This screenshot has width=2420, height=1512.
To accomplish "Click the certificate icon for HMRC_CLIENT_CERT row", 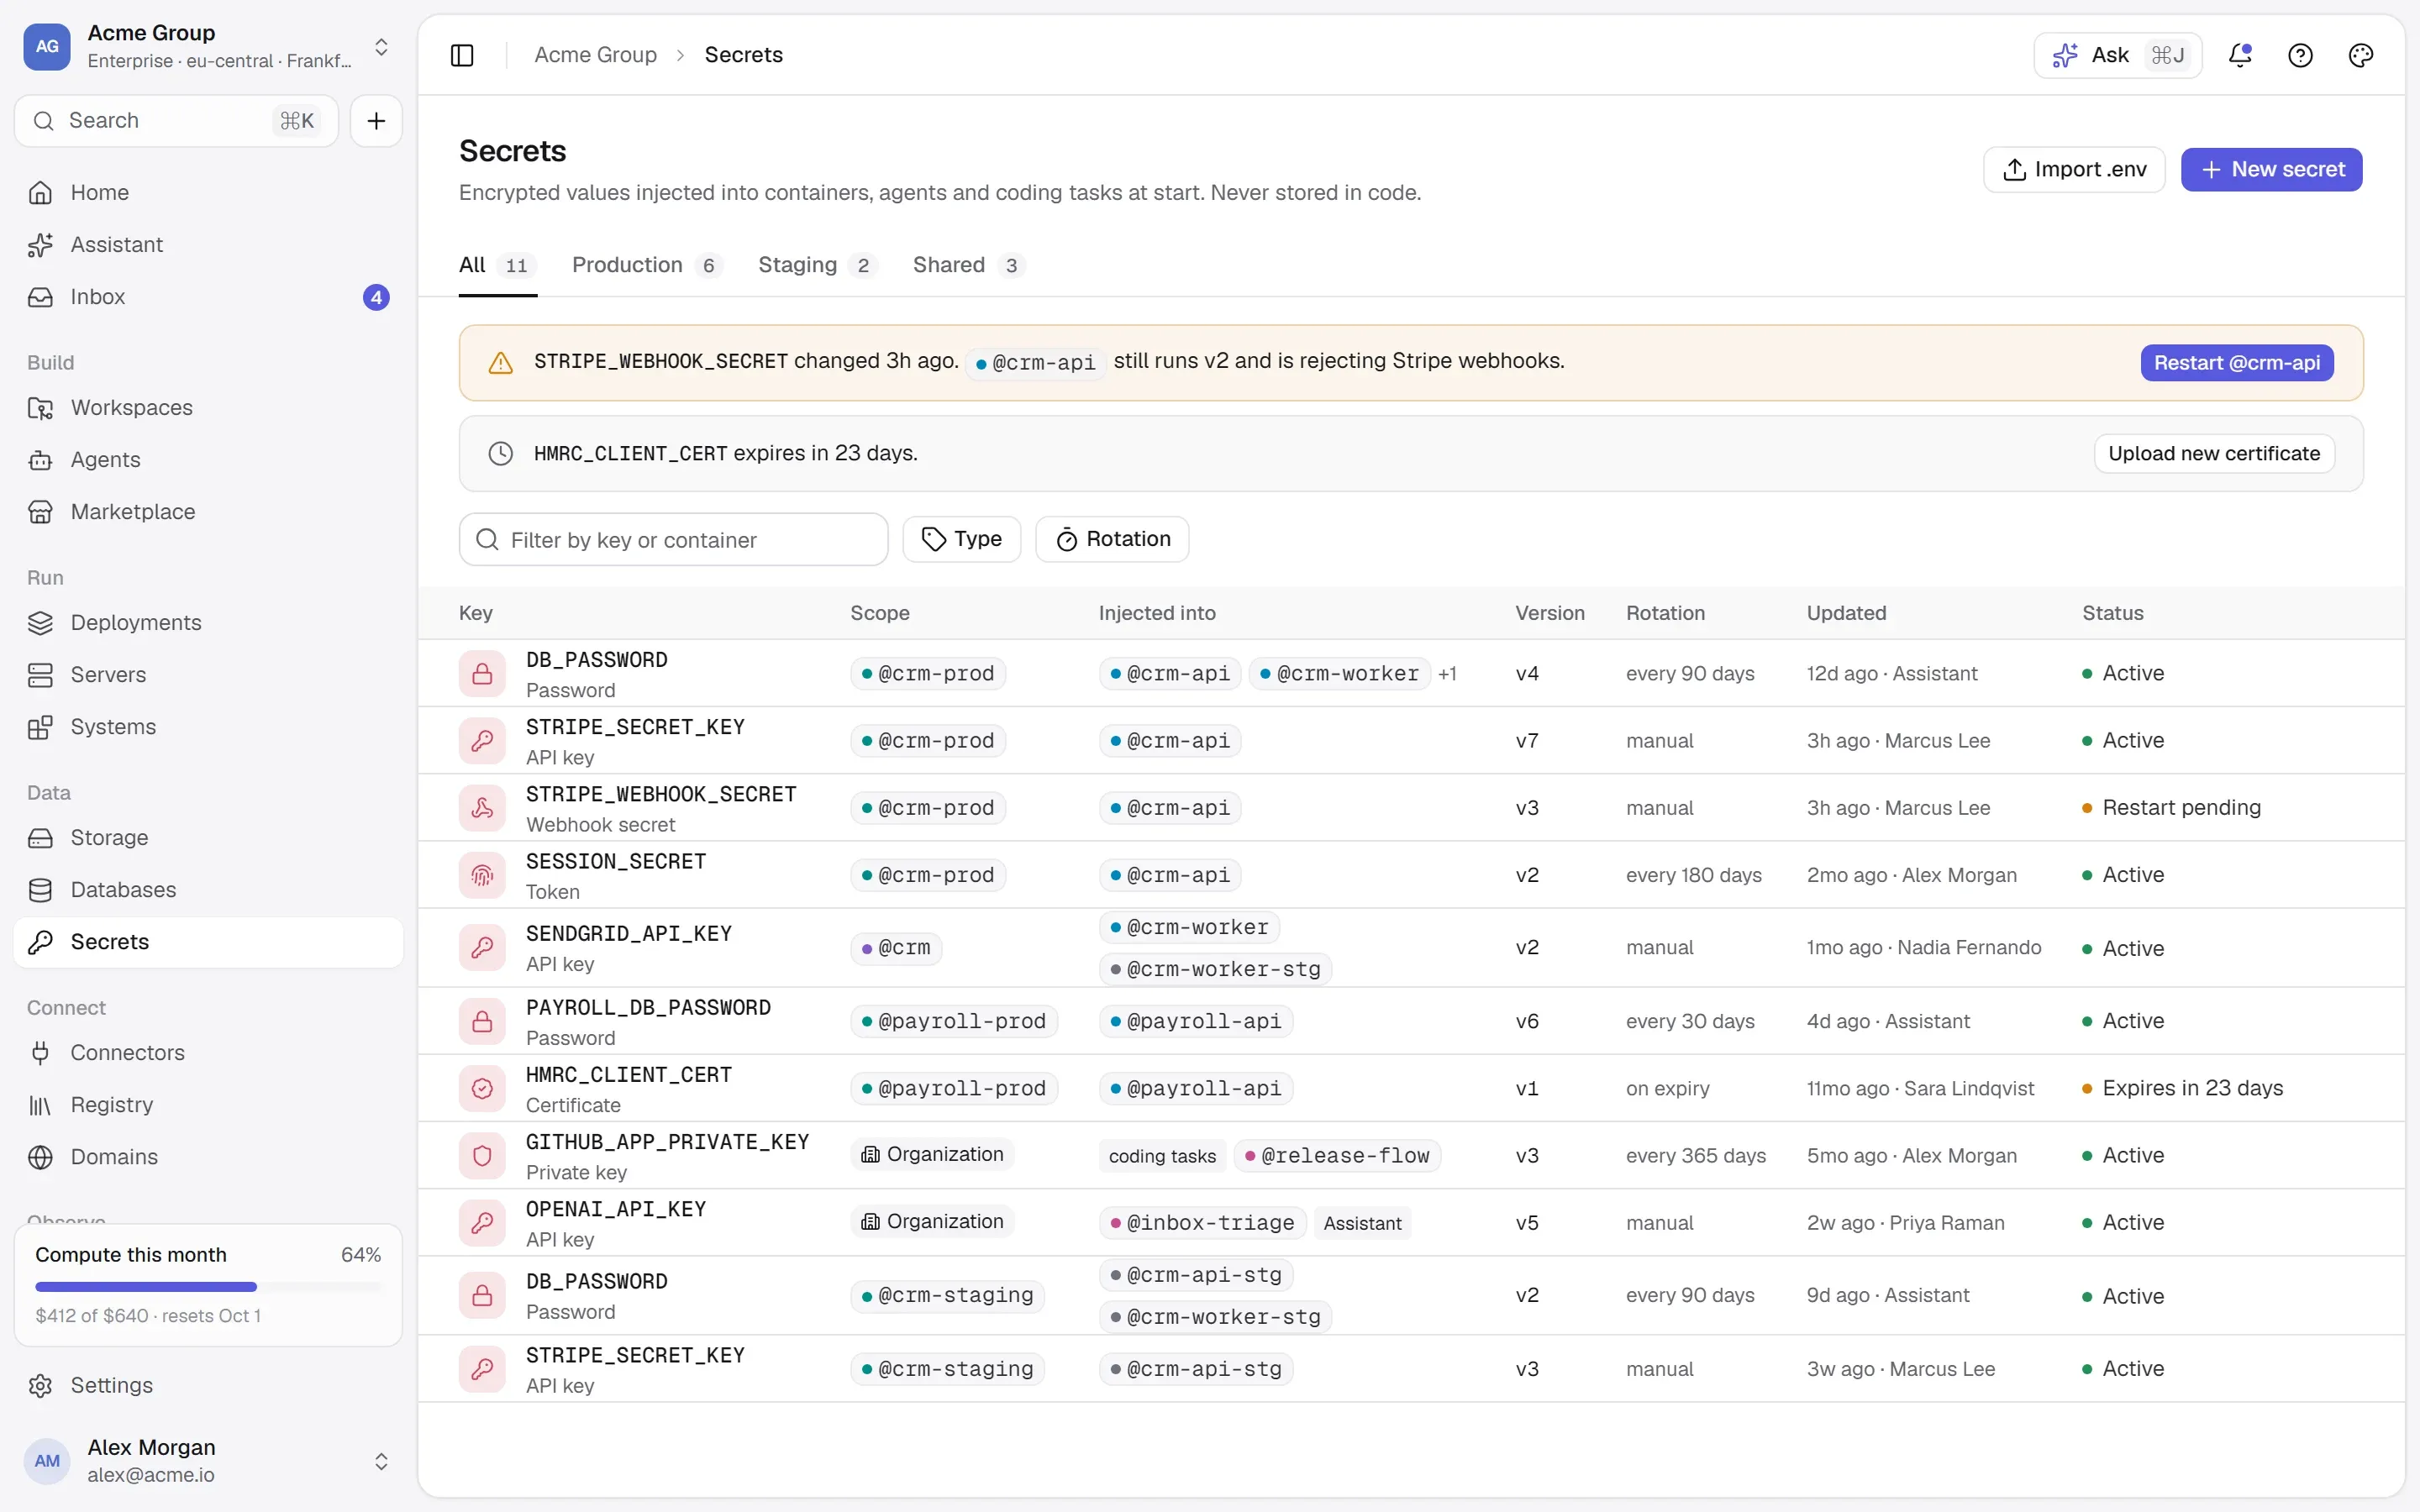I will [x=482, y=1088].
